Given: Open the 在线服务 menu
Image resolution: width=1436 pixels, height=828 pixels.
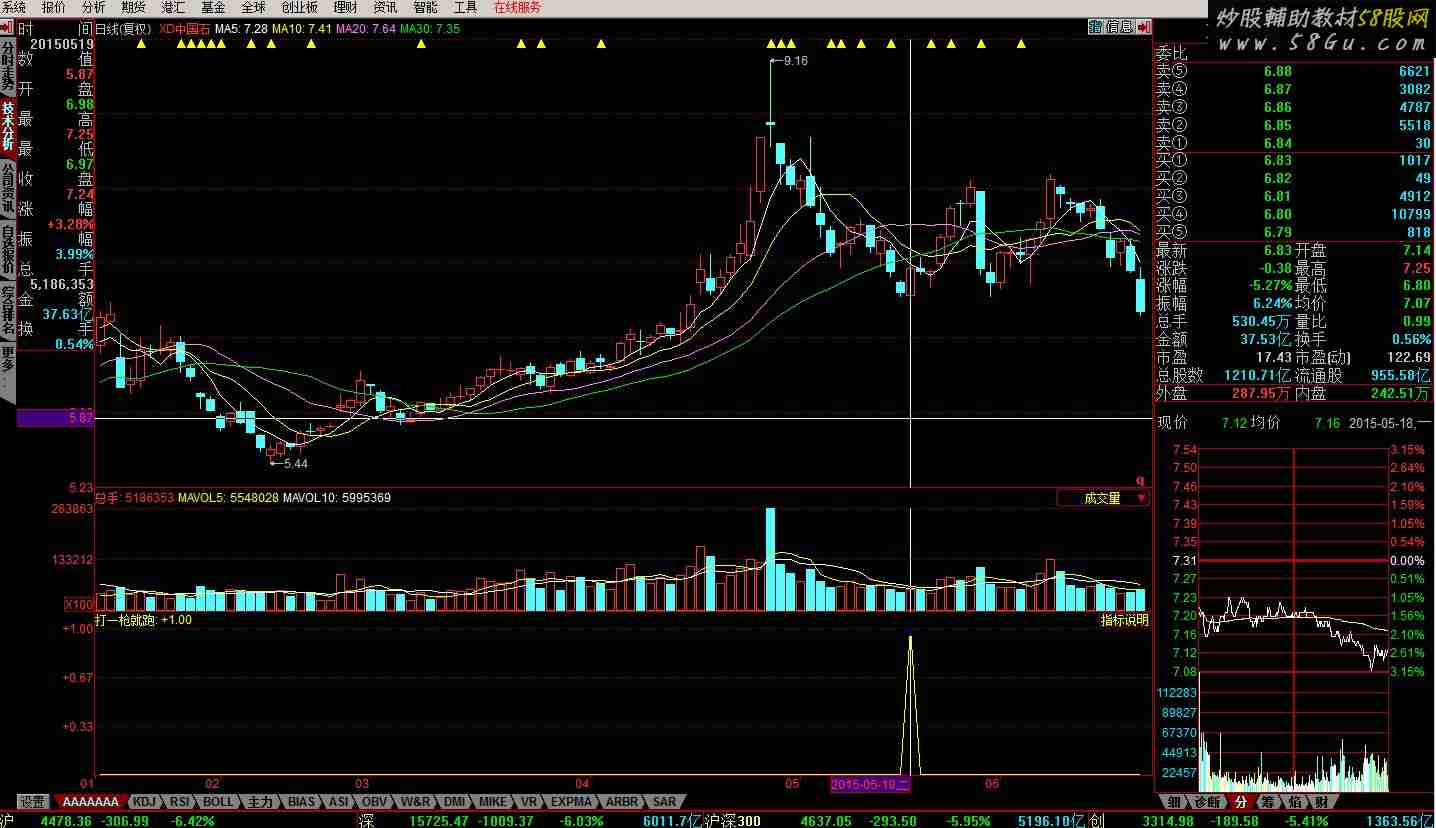Looking at the screenshot, I should pyautogui.click(x=517, y=7).
